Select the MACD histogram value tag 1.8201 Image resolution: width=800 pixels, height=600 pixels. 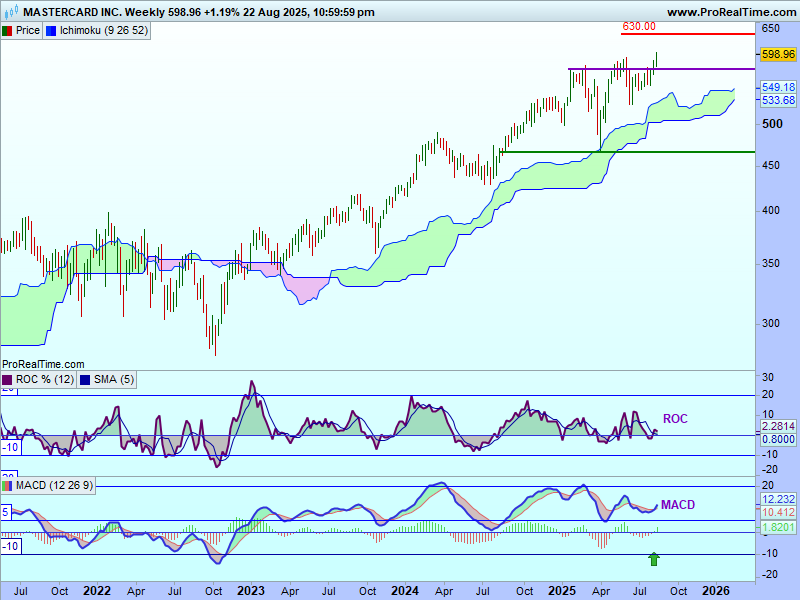point(778,528)
